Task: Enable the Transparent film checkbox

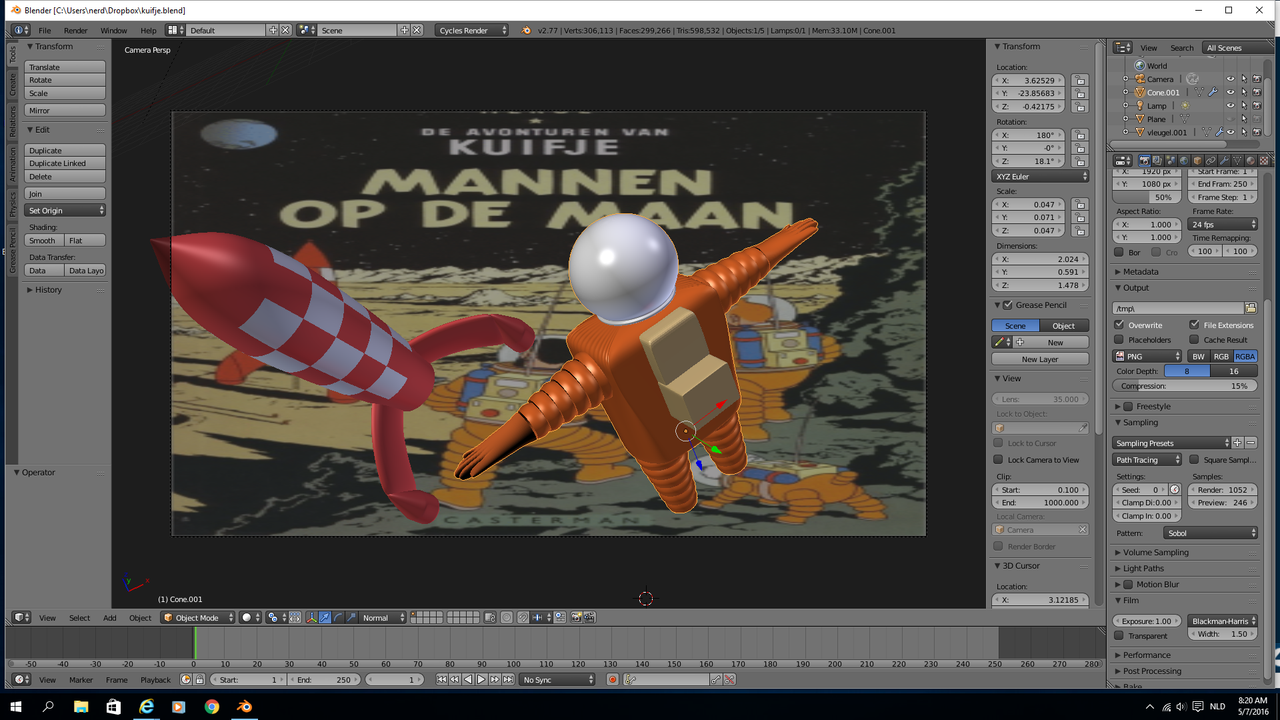Action: pos(1119,635)
